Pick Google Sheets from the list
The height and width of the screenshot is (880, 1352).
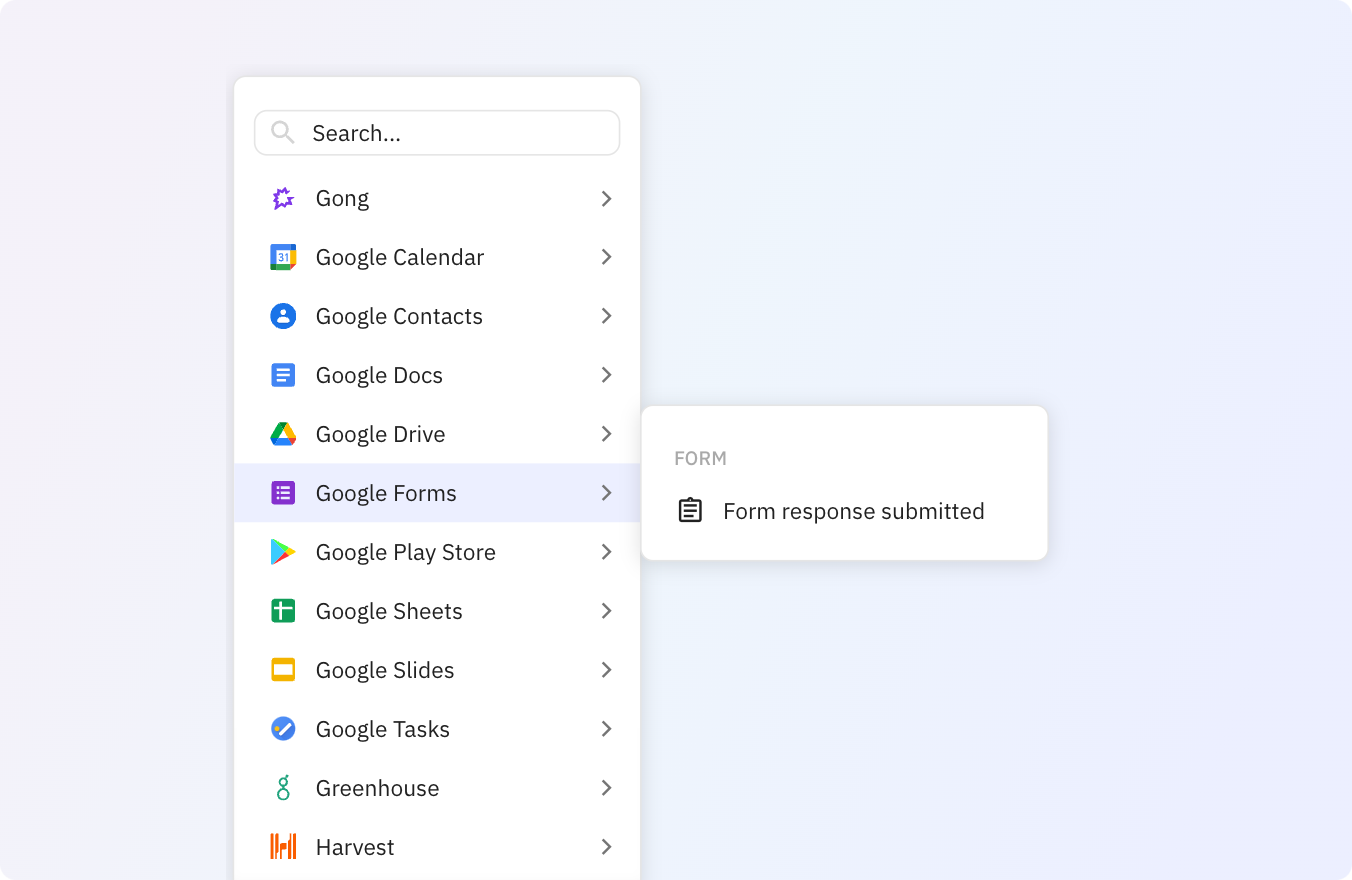(437, 611)
